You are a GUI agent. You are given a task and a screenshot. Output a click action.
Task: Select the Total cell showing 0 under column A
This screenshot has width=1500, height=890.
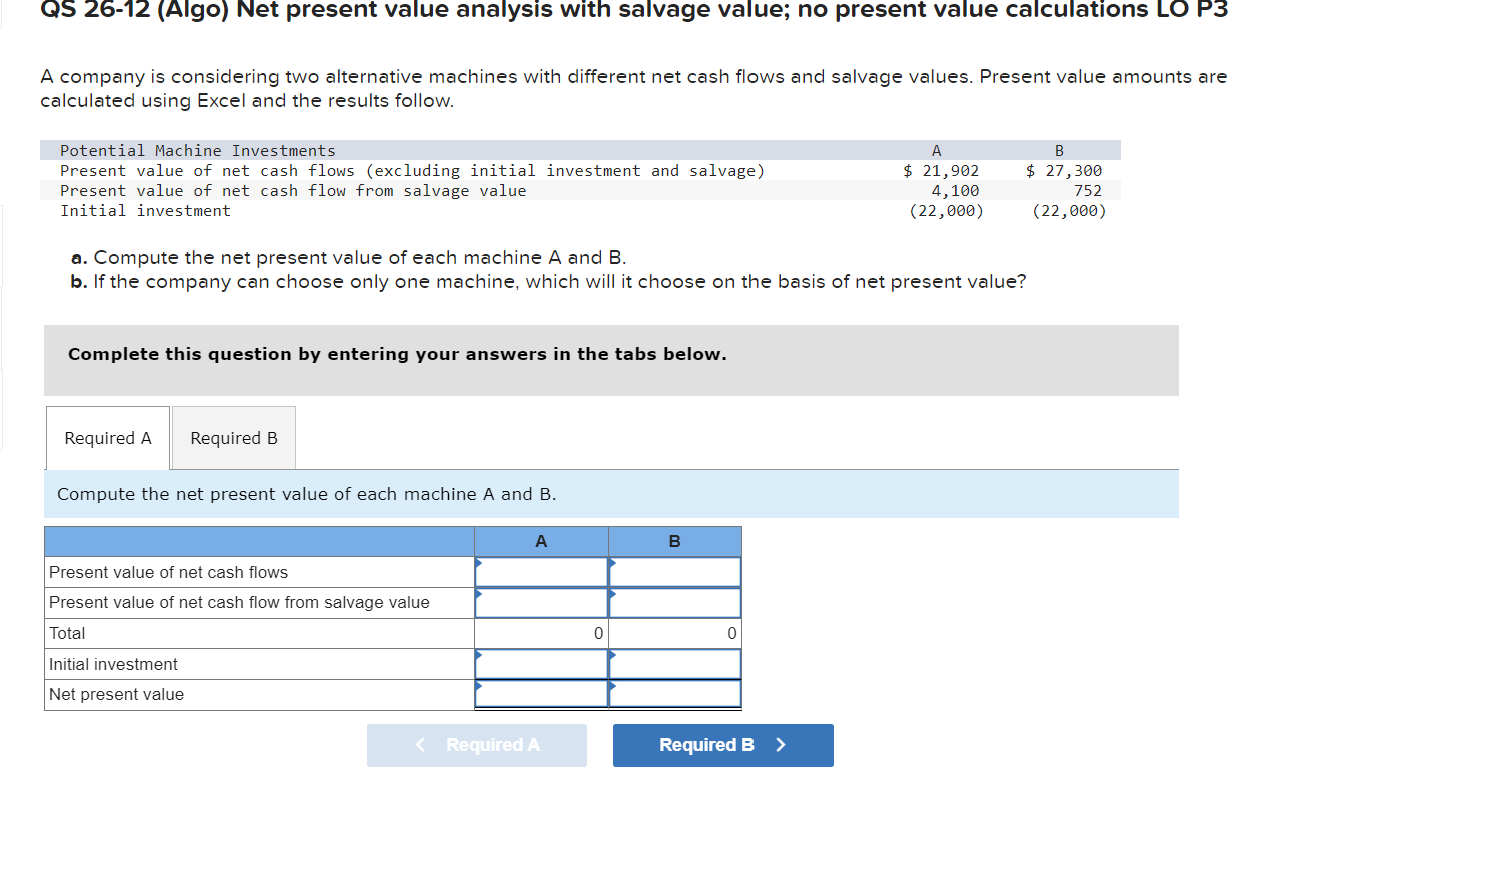(x=543, y=633)
